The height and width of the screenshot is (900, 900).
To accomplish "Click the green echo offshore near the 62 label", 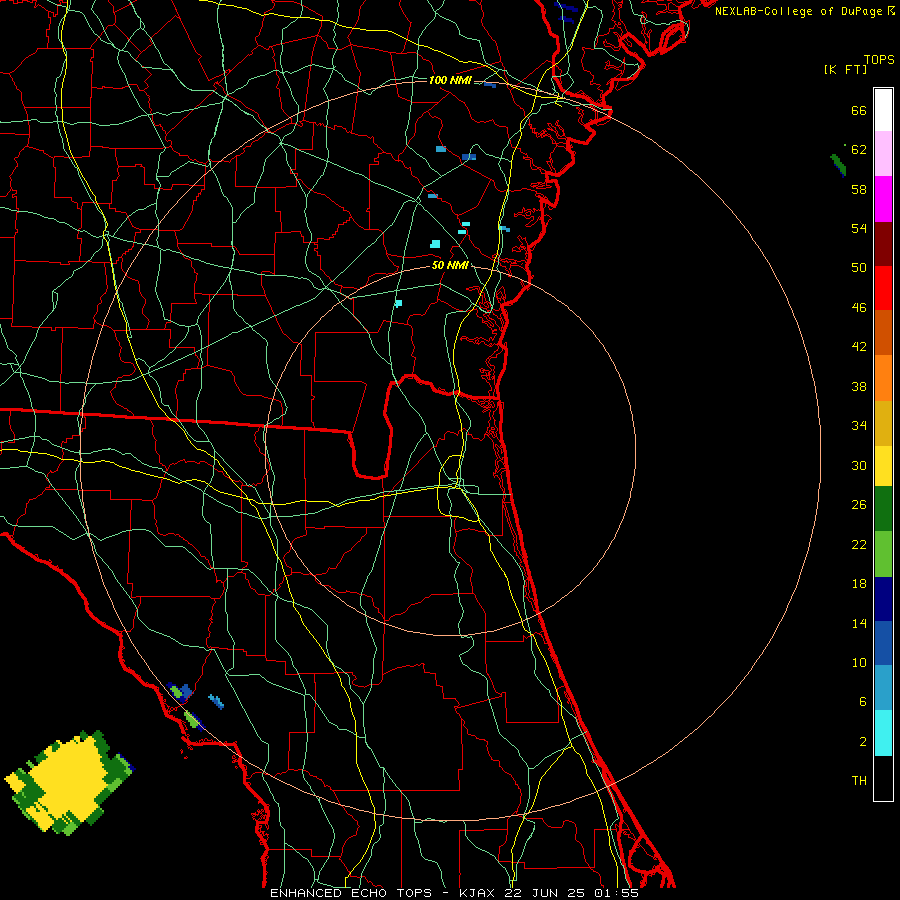I will click(x=839, y=164).
